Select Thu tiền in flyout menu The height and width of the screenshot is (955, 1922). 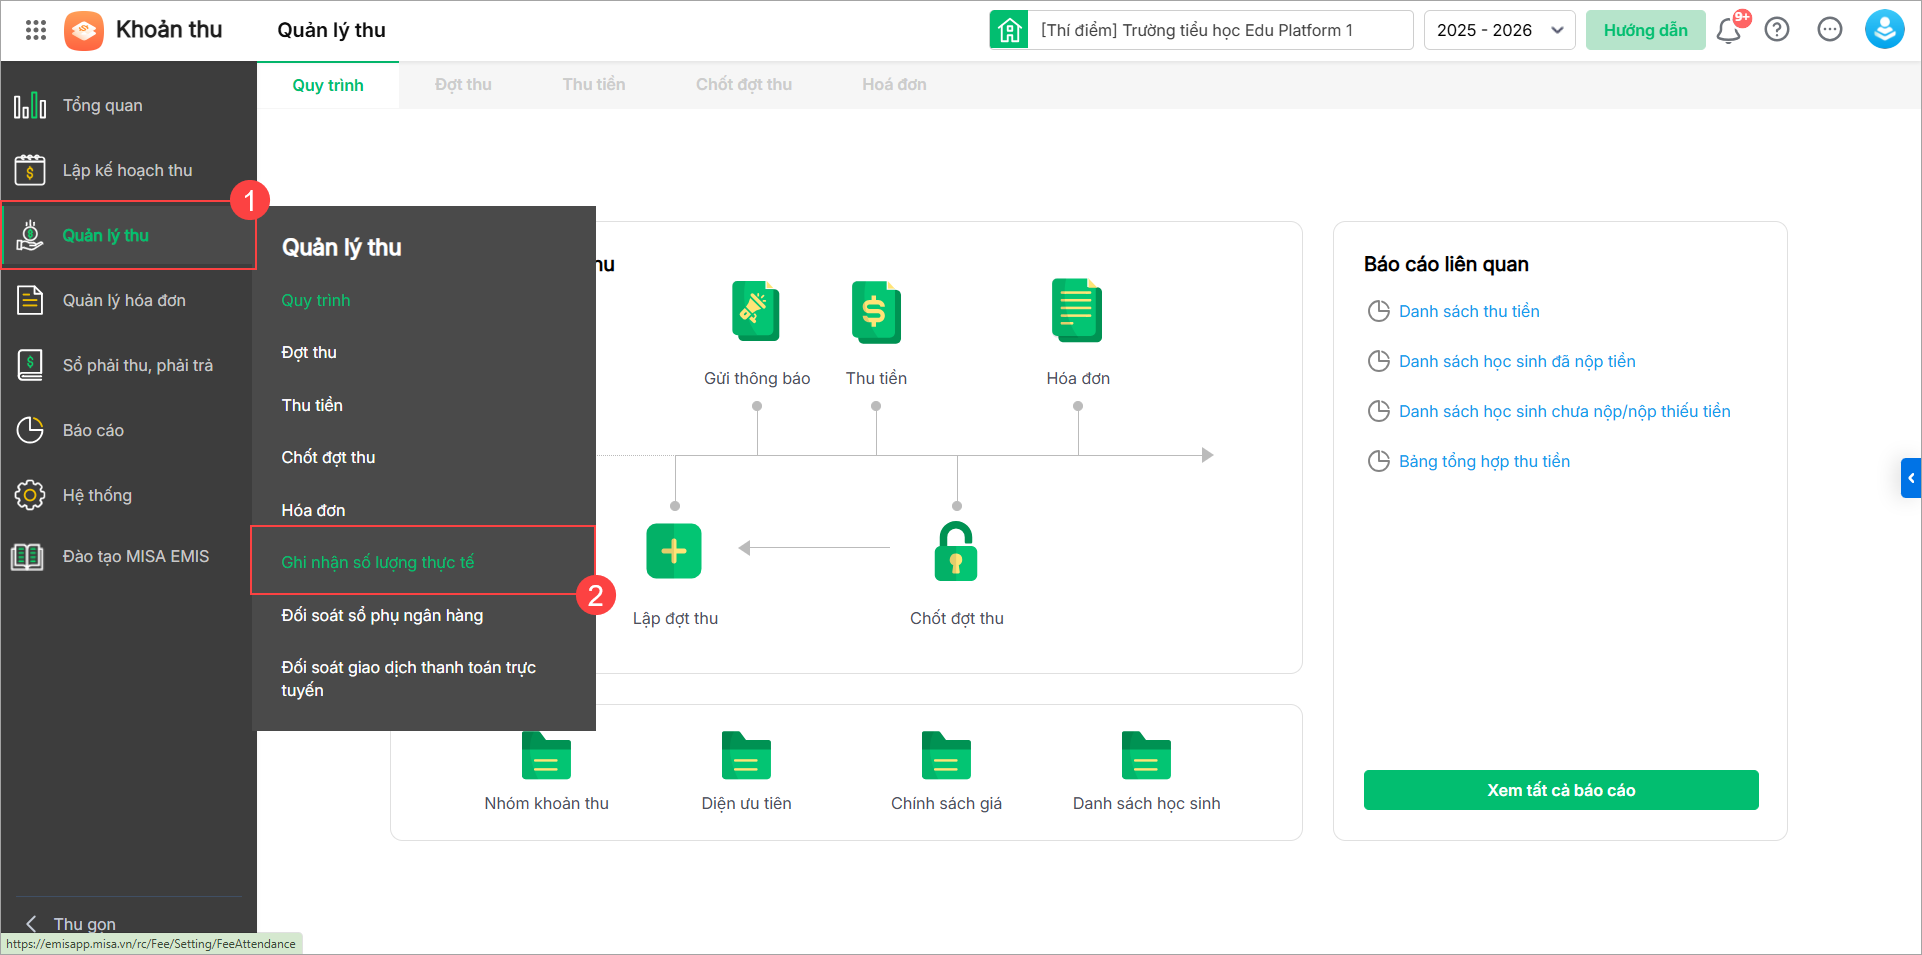coord(312,405)
